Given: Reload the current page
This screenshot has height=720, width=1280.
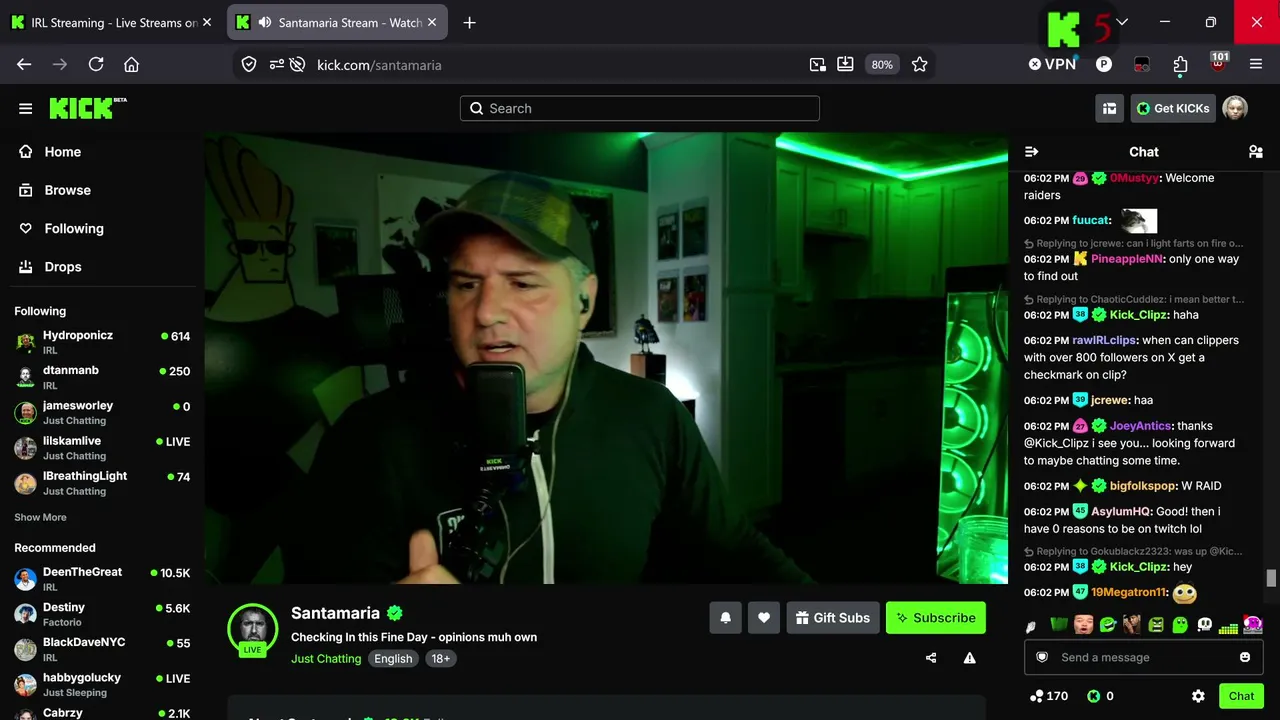Looking at the screenshot, I should (96, 65).
